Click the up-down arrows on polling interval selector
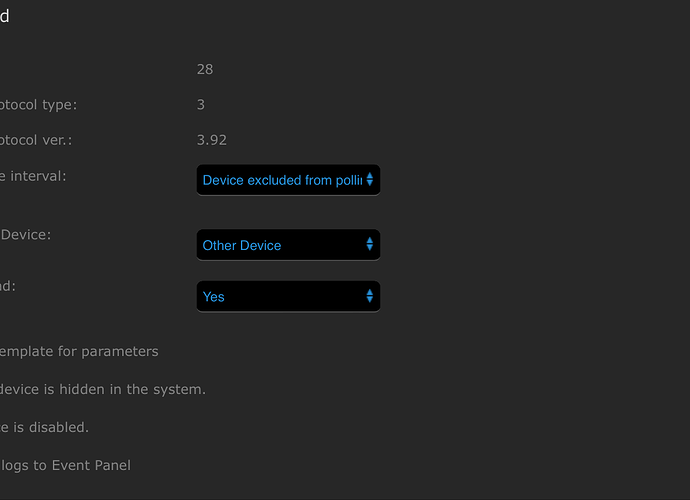 tap(370, 180)
